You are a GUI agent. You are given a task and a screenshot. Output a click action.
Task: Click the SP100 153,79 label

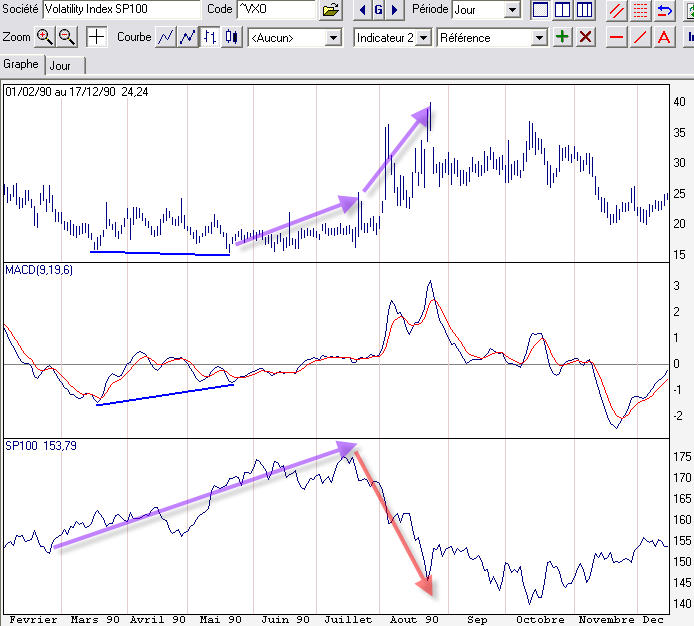pyautogui.click(x=41, y=446)
